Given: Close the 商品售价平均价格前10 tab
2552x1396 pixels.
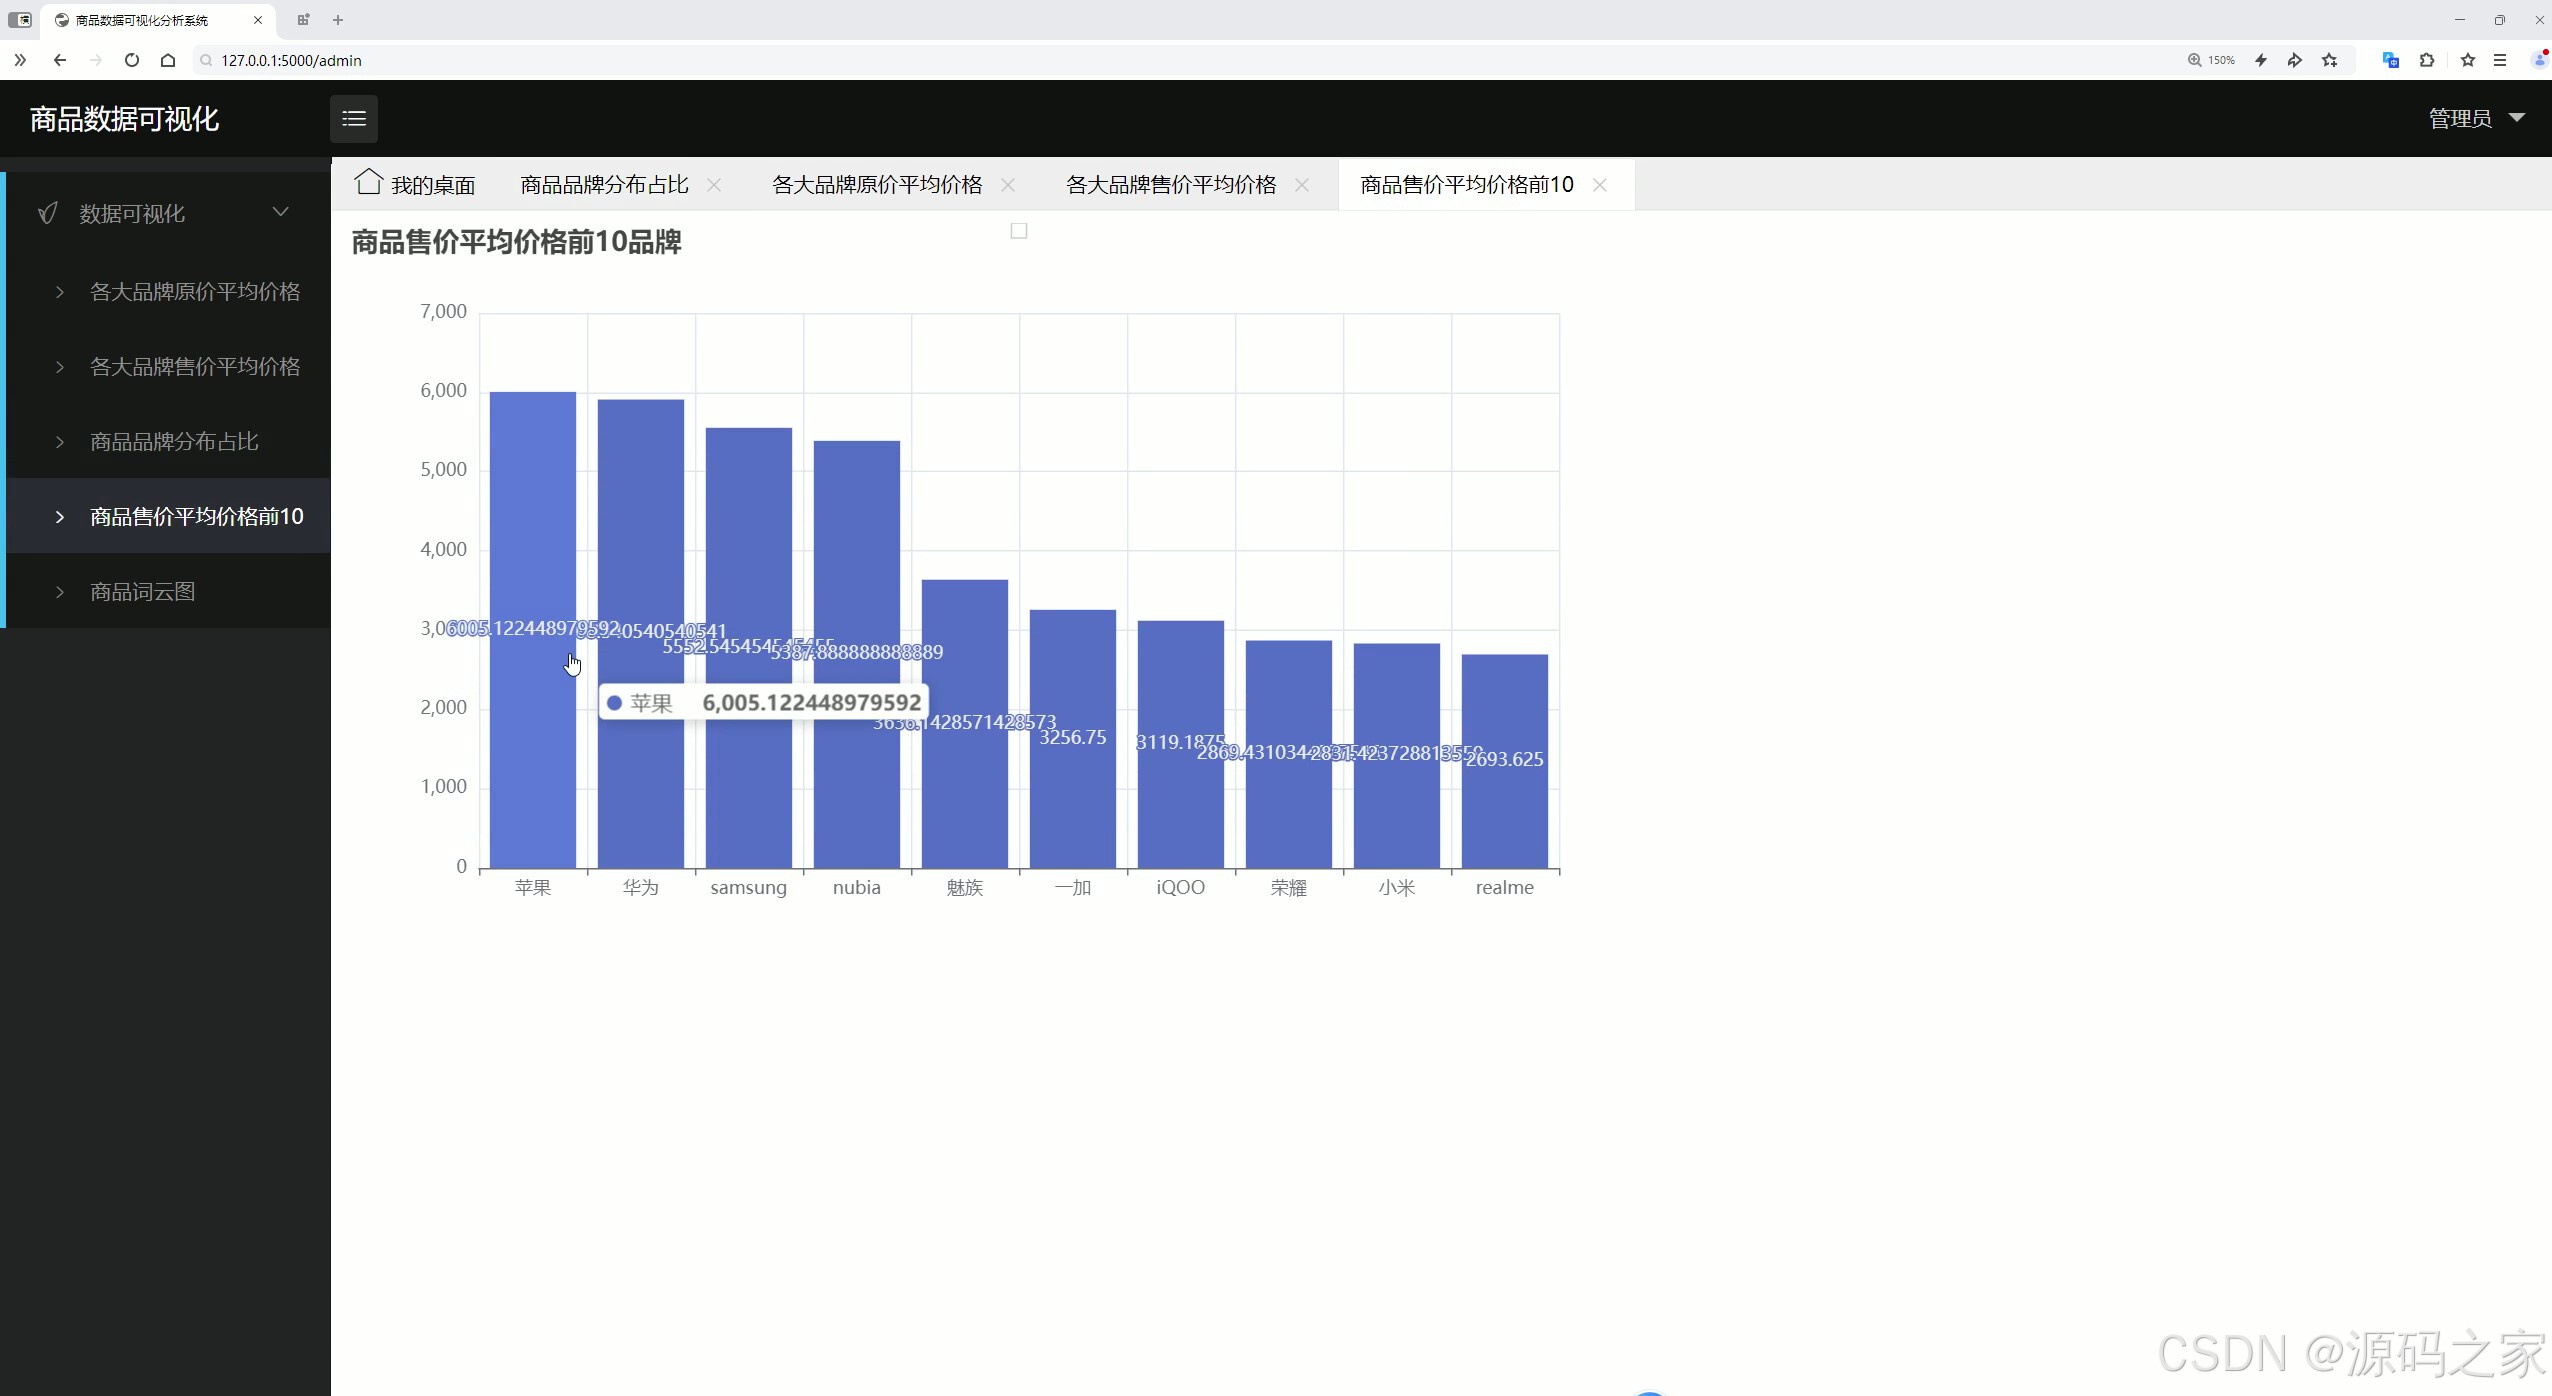Looking at the screenshot, I should pyautogui.click(x=1599, y=185).
